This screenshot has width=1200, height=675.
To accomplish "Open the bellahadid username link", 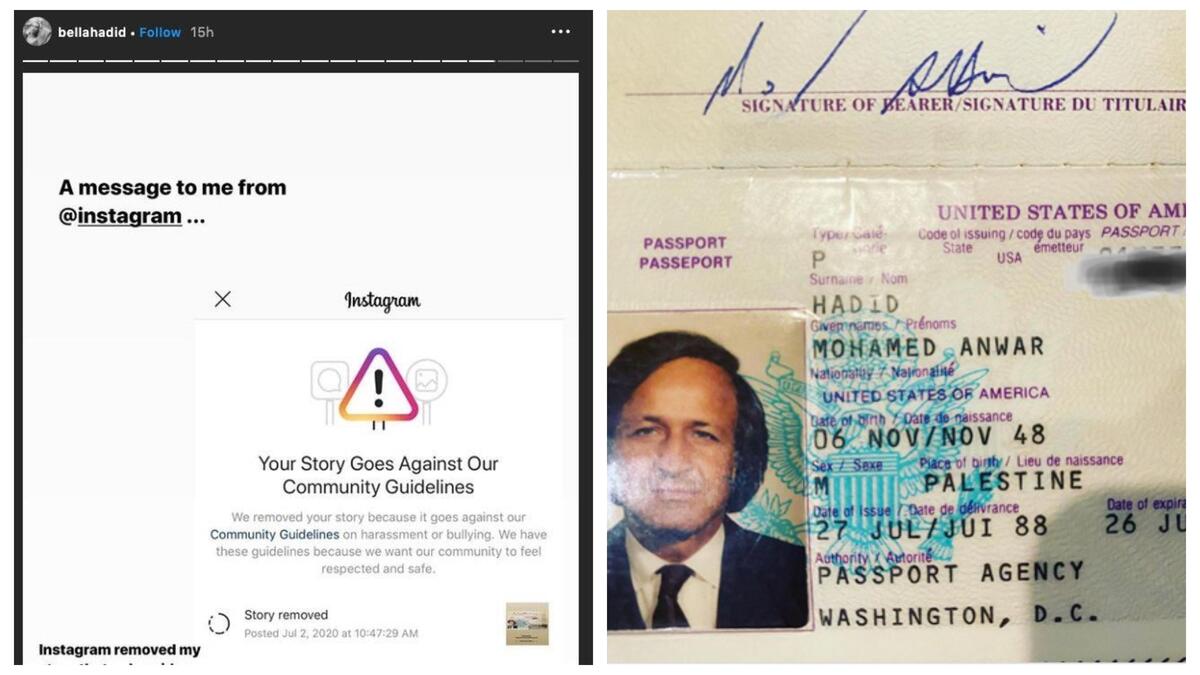I will [92, 32].
